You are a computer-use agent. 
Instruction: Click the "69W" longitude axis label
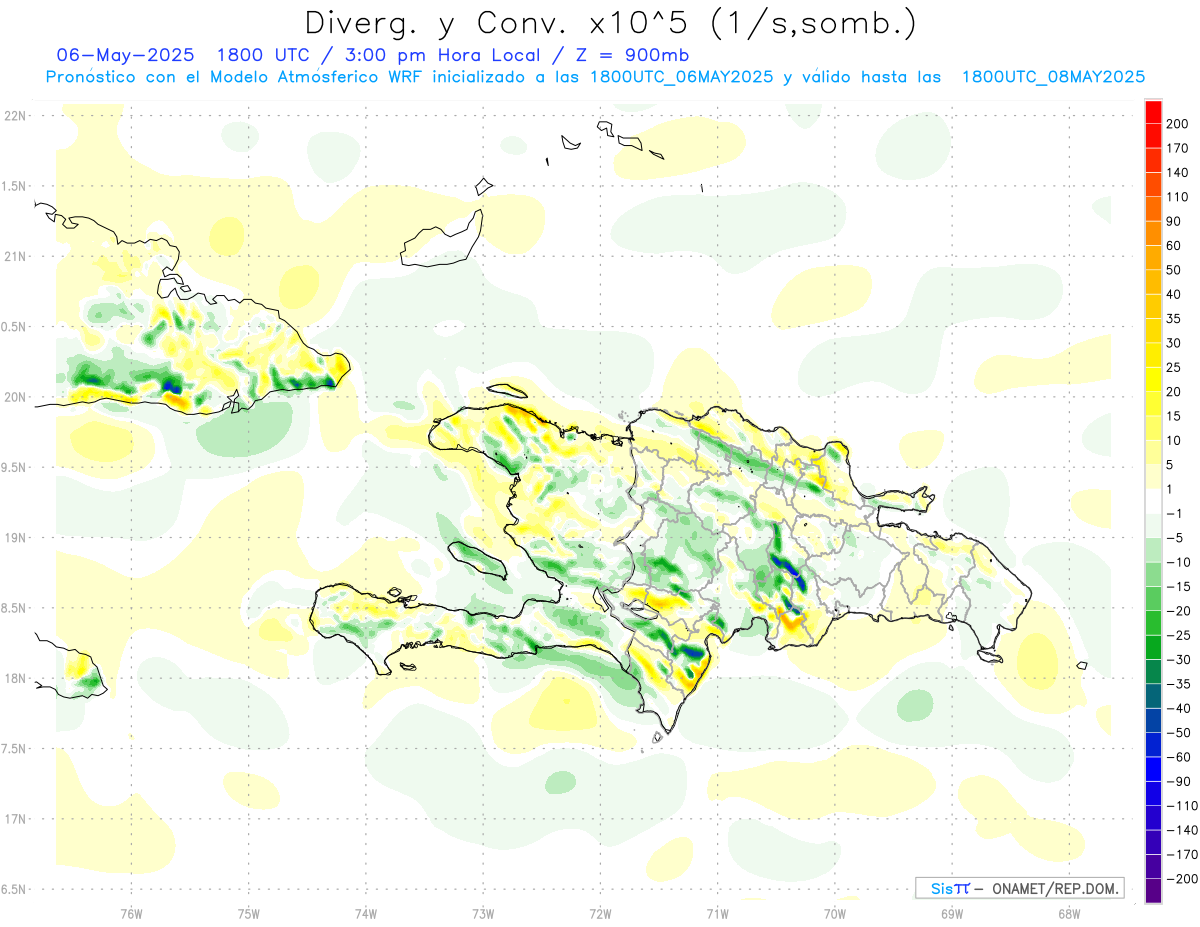click(951, 913)
